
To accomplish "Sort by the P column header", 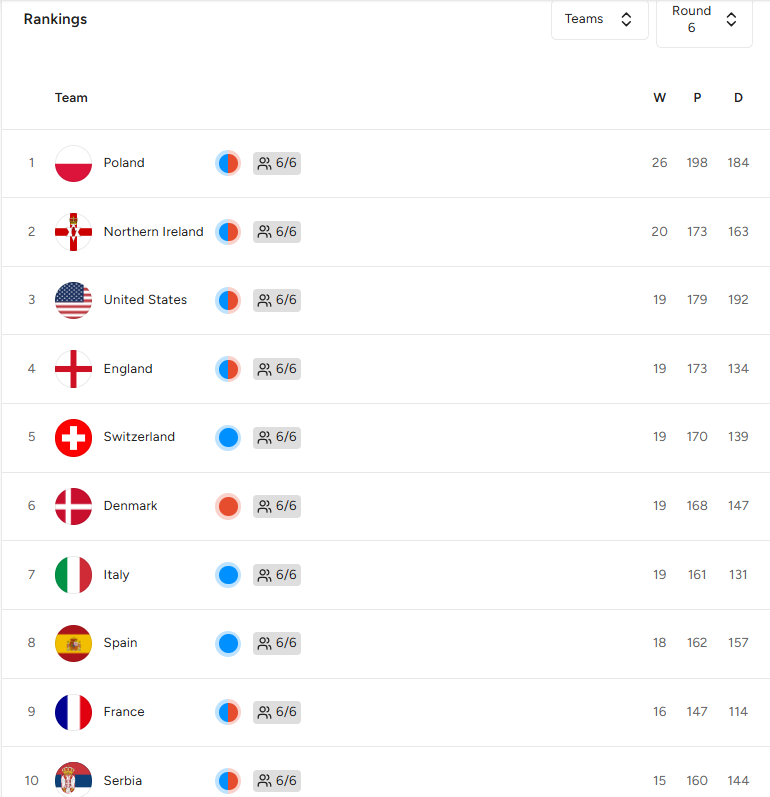I will tap(697, 98).
